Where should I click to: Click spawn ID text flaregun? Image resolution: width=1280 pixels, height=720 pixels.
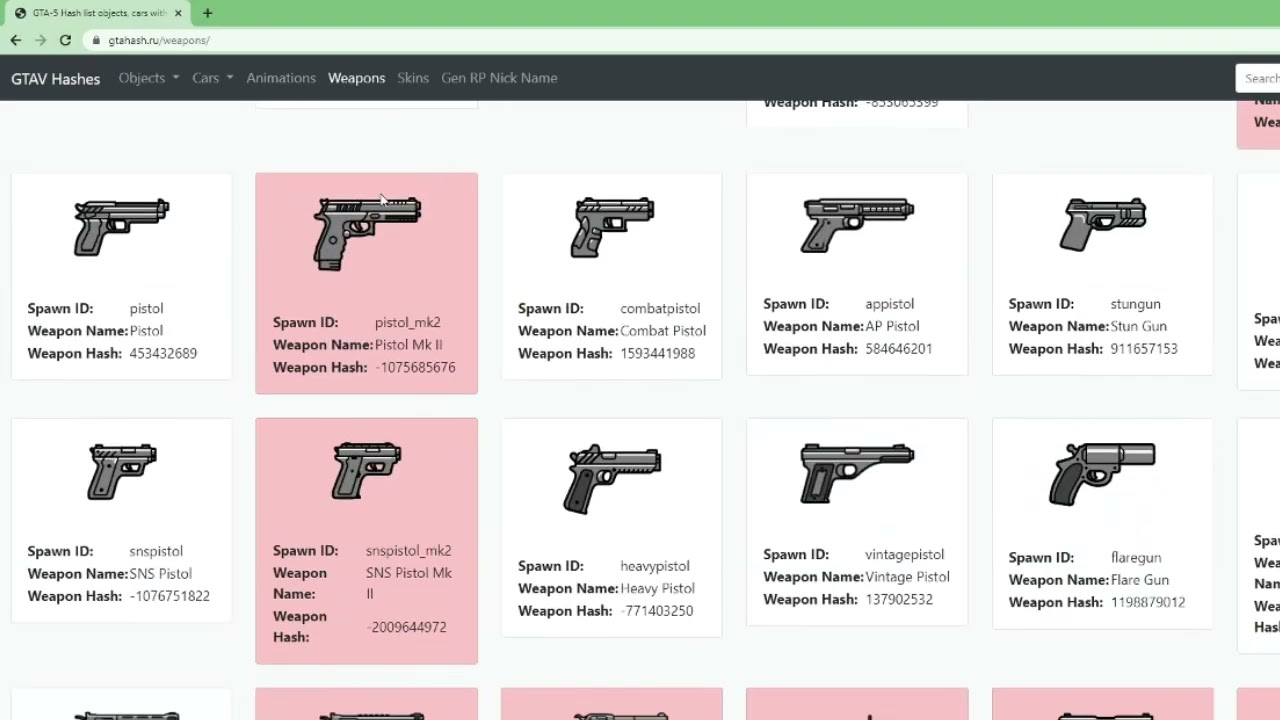coord(1135,558)
